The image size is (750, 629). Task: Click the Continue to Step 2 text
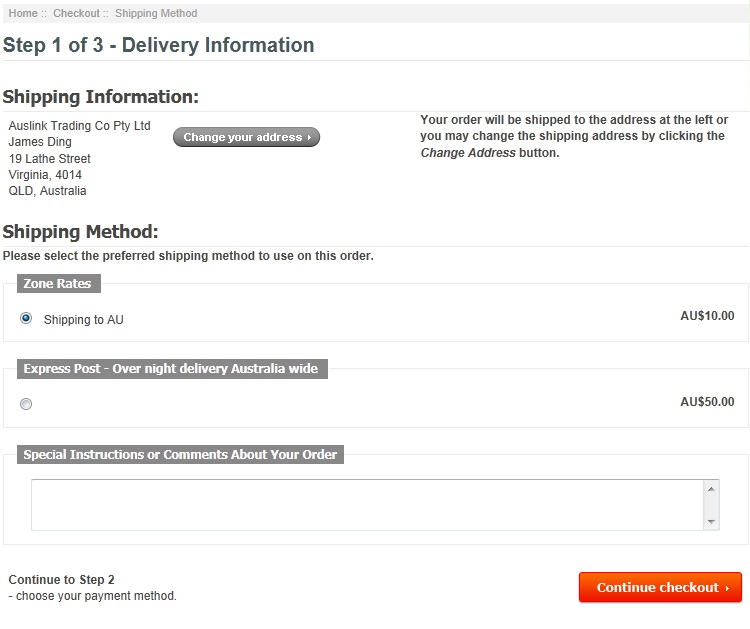pos(61,580)
